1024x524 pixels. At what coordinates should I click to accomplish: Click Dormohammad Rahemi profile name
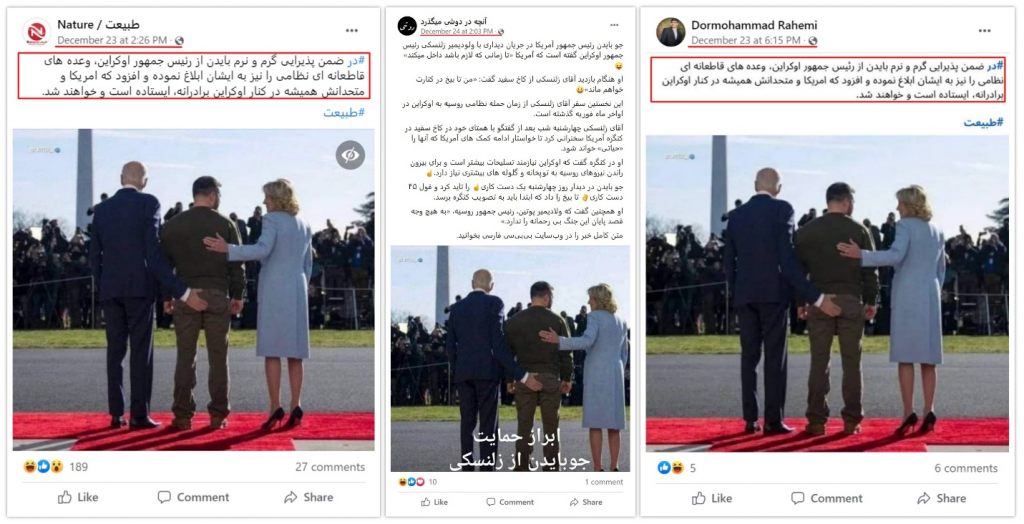pos(754,25)
